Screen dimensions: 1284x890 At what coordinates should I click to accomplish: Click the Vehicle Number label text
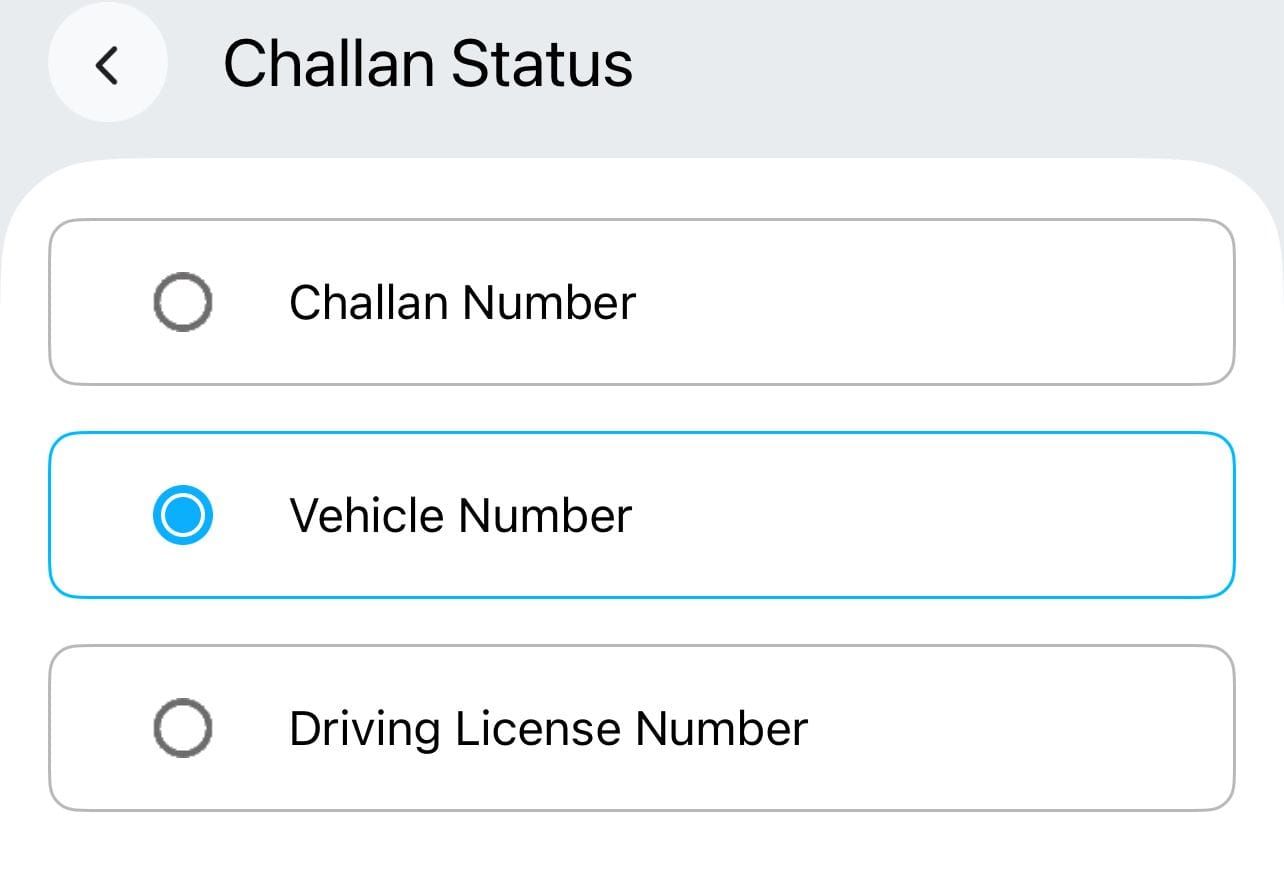(460, 515)
